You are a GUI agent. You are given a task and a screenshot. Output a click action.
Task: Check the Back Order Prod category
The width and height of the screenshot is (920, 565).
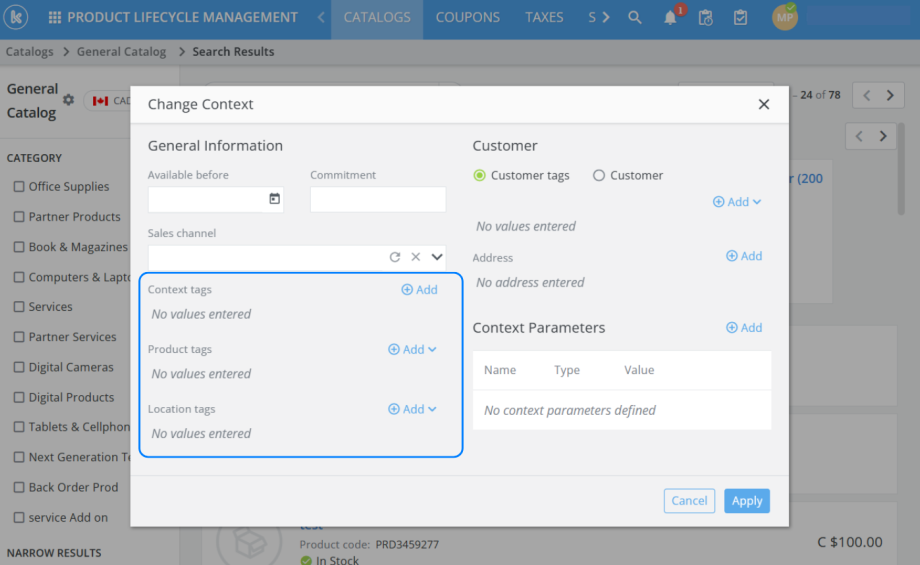(x=19, y=488)
